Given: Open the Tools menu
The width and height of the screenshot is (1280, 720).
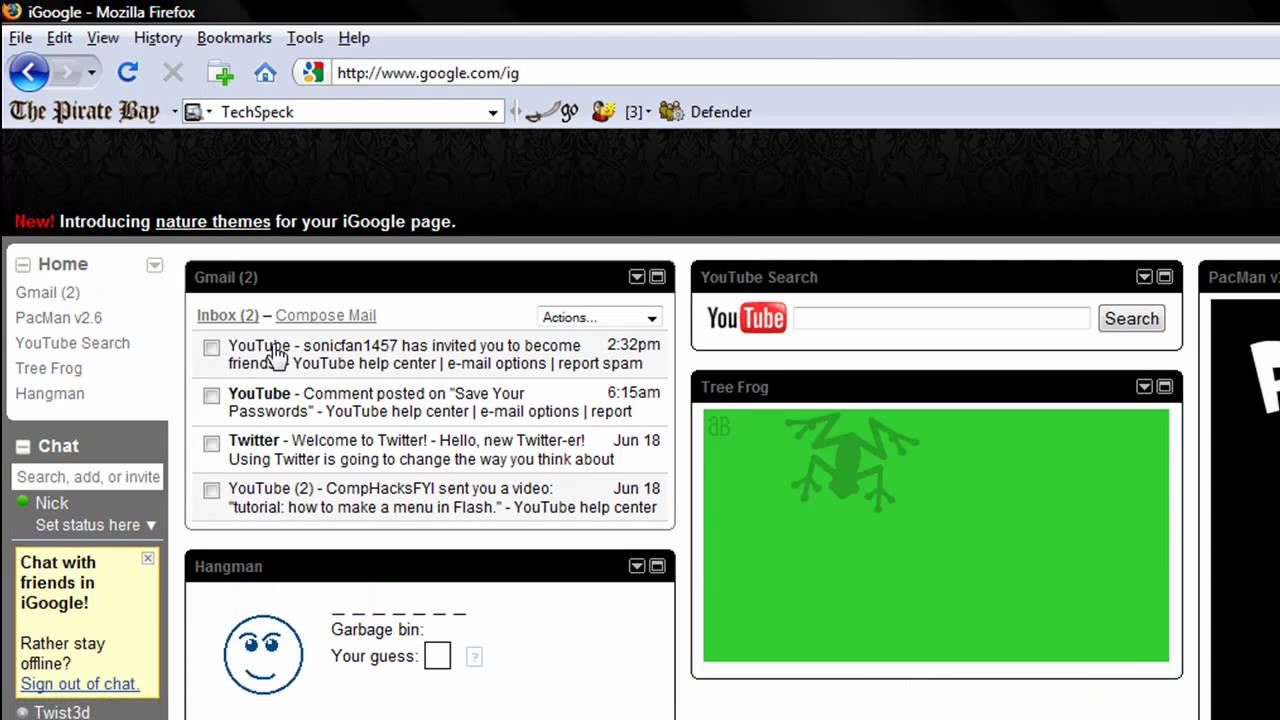Looking at the screenshot, I should [305, 37].
